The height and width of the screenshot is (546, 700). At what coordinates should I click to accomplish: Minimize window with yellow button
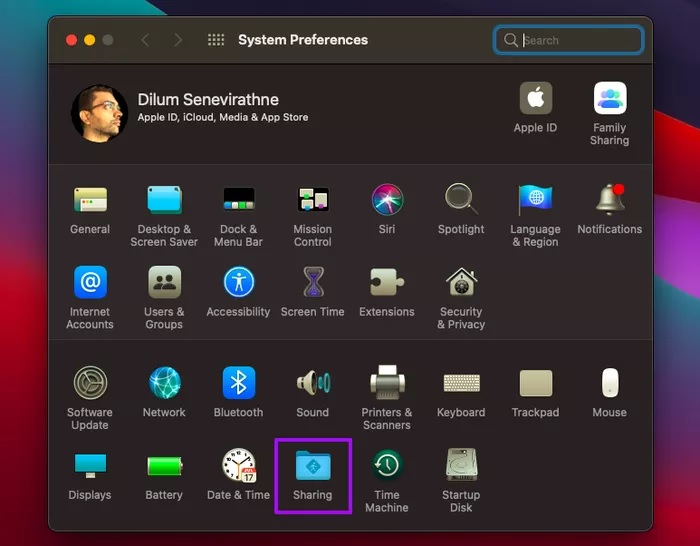pyautogui.click(x=90, y=40)
